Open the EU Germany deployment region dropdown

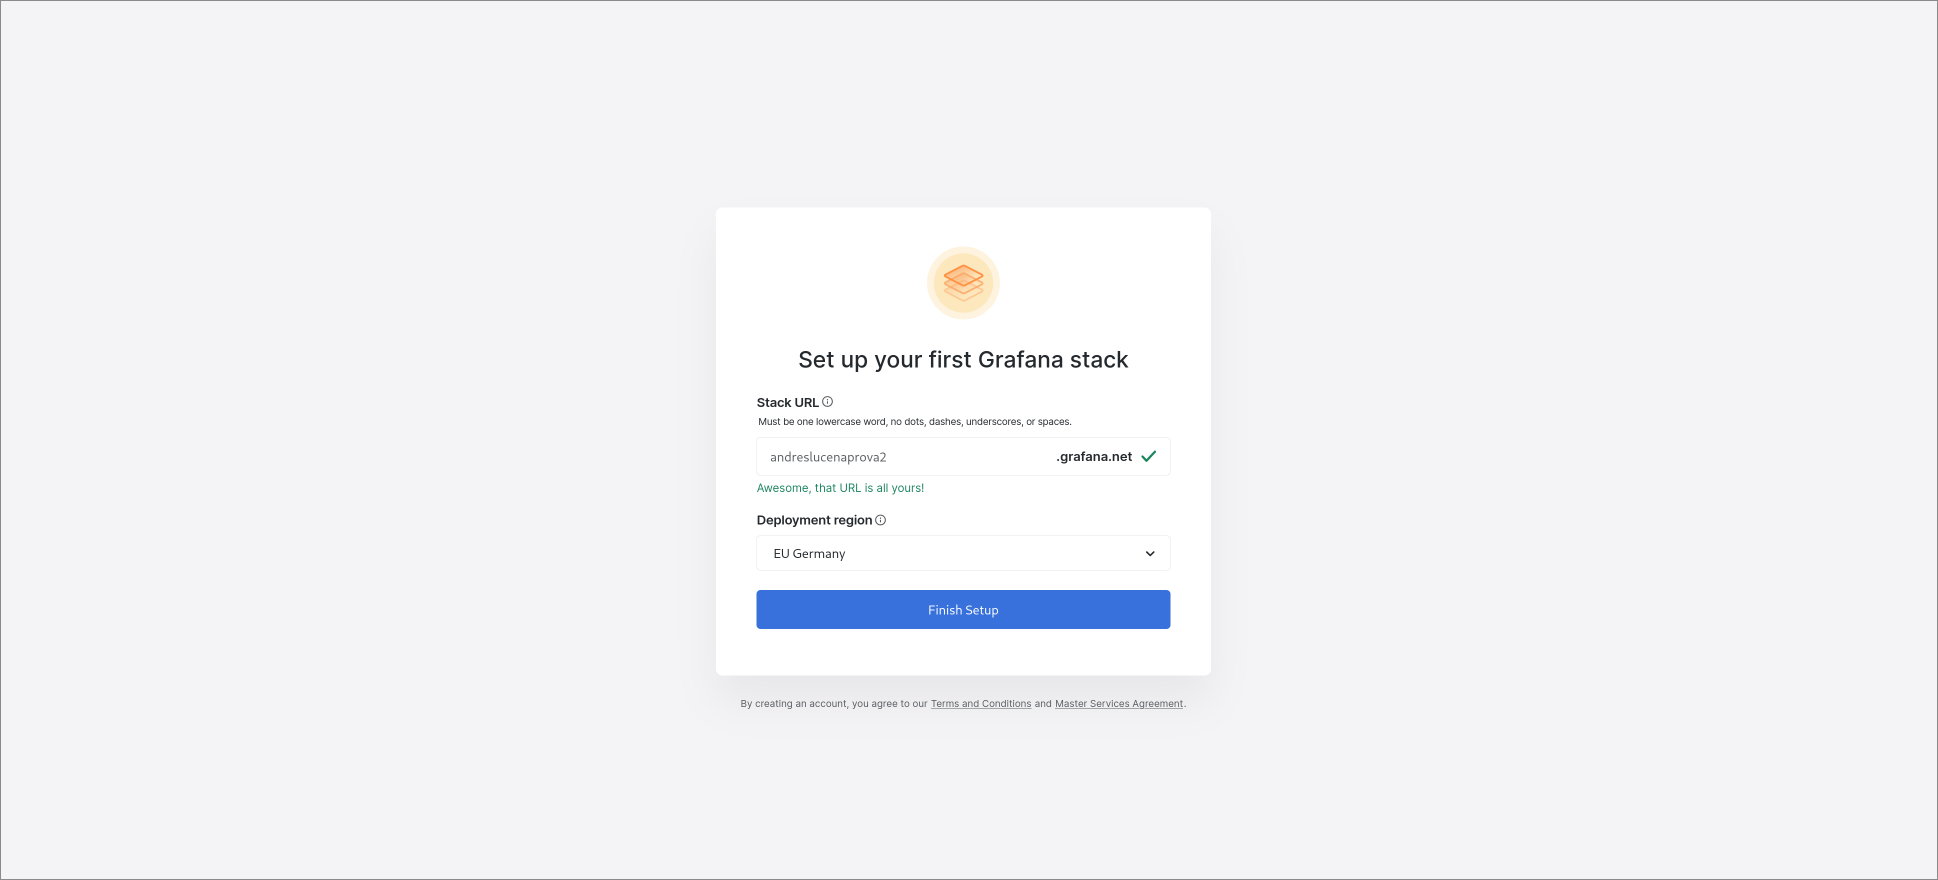(x=962, y=553)
